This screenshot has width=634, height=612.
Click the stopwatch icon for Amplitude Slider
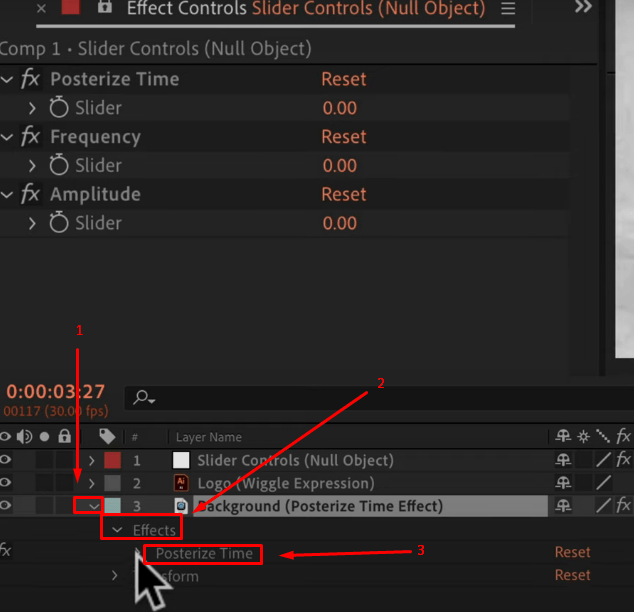pyautogui.click(x=59, y=222)
